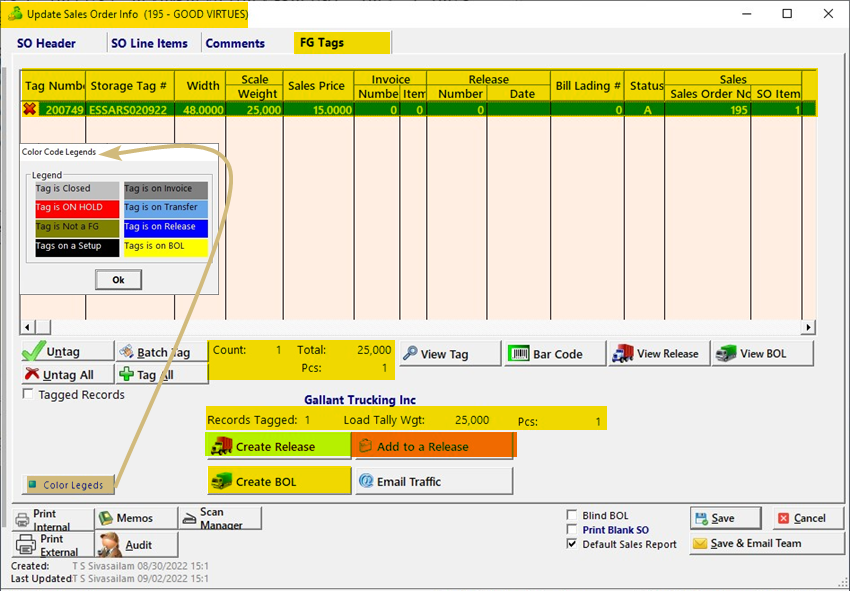This screenshot has width=850, height=591.
Task: Click the red X marker on tag row 200749
Action: pos(30,109)
